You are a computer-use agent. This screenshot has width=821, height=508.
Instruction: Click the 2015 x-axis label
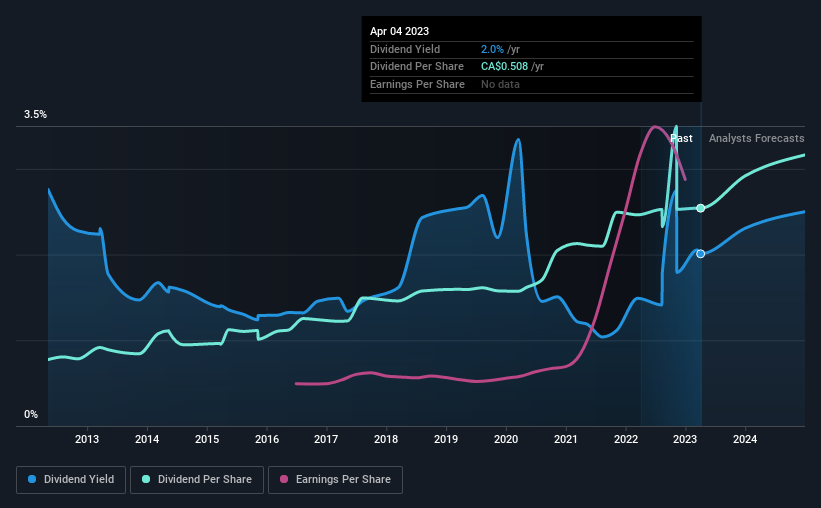pos(207,439)
